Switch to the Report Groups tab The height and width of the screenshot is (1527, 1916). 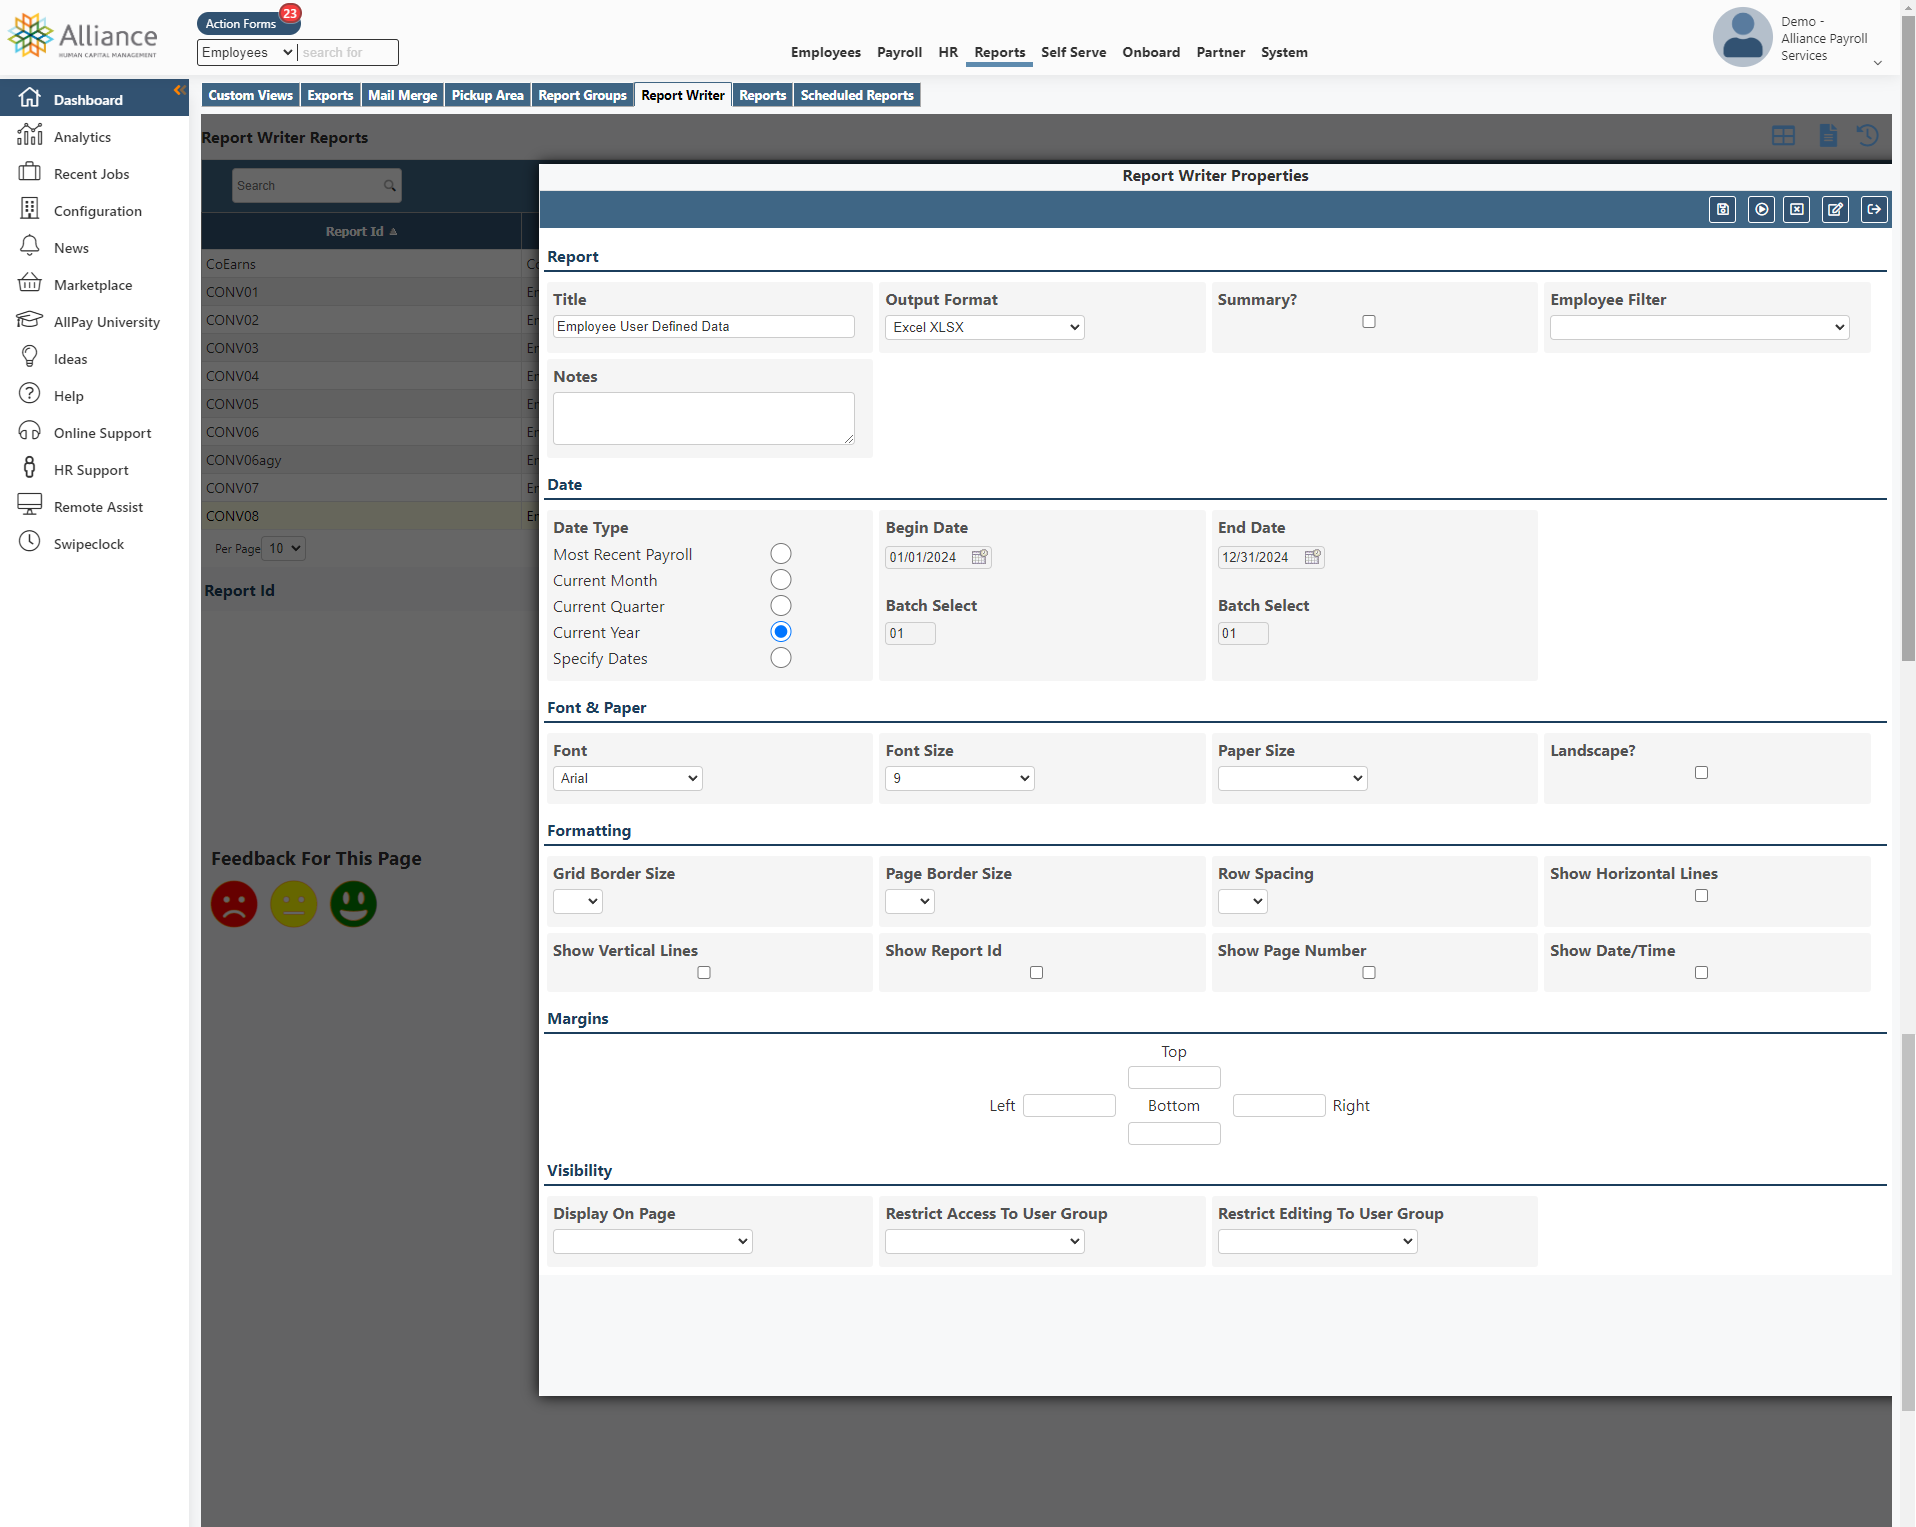[x=582, y=96]
